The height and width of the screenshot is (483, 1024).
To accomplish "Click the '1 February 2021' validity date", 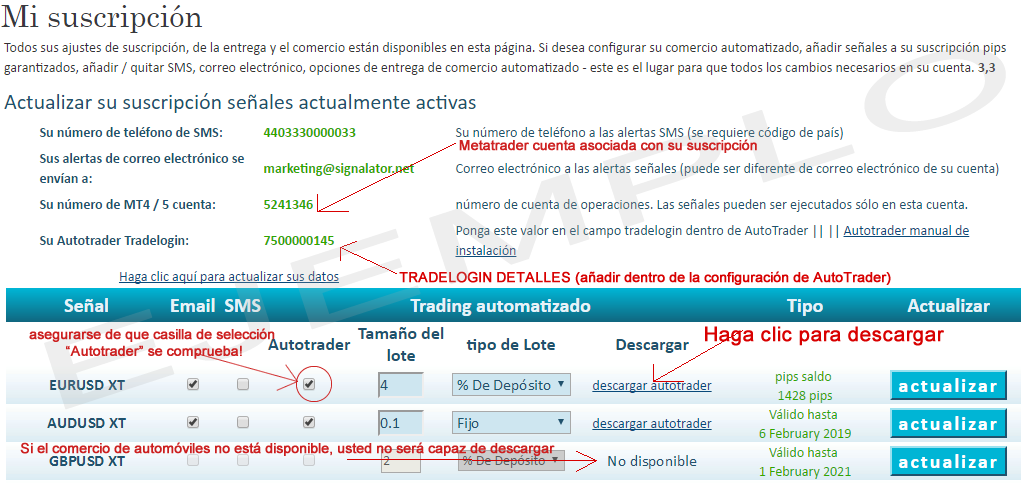I will [805, 471].
